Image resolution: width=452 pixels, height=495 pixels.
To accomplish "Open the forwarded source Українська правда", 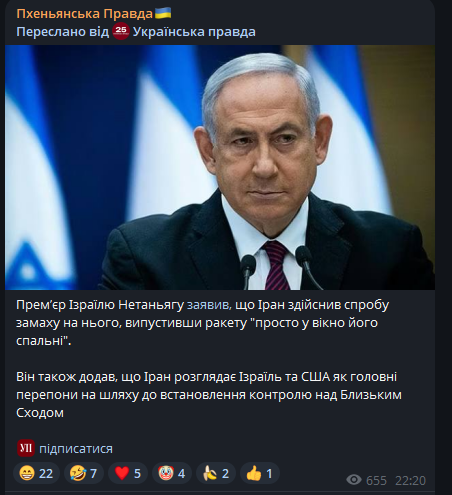I will point(194,32).
